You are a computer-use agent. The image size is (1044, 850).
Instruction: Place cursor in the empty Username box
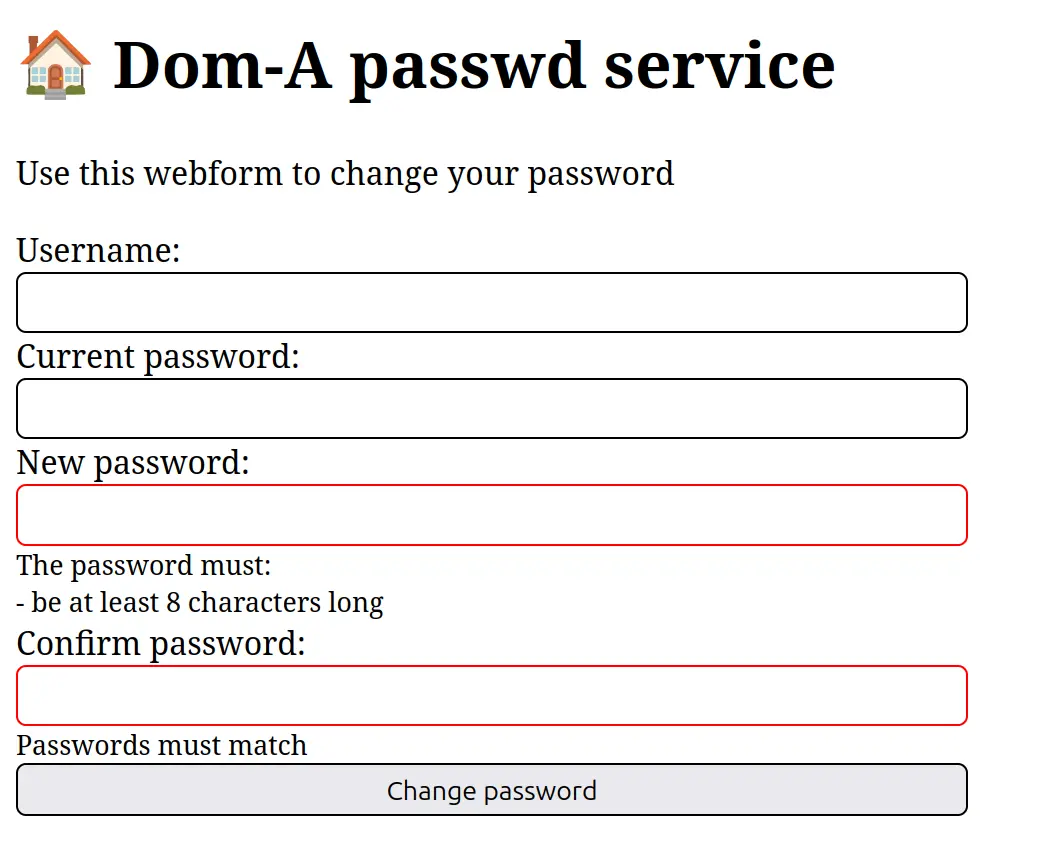pyautogui.click(x=492, y=302)
